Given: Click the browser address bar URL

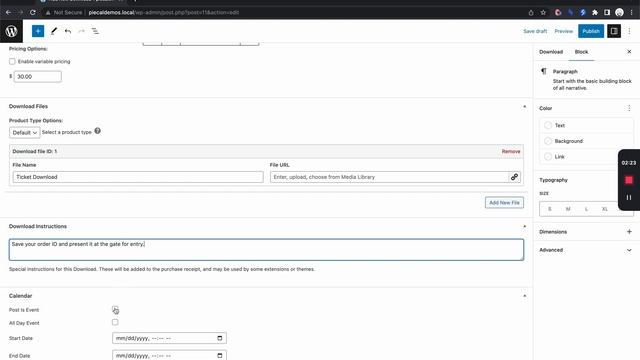Looking at the screenshot, I should [x=163, y=12].
